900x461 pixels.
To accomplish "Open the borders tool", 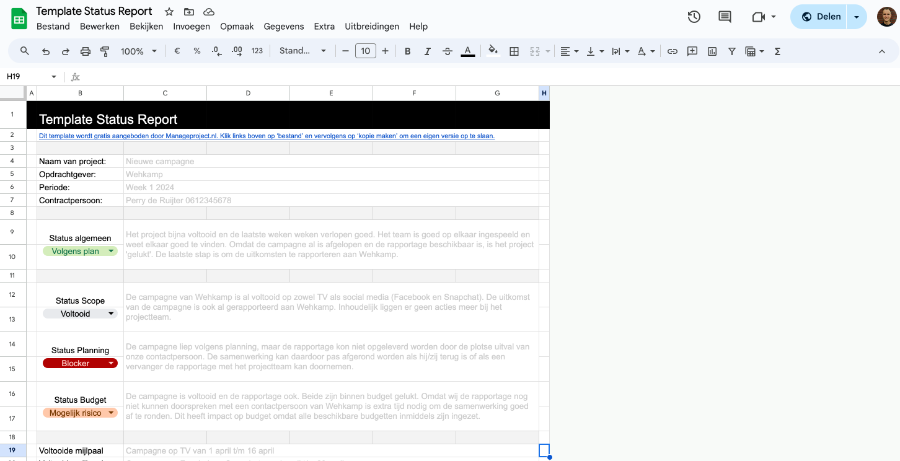I will (514, 51).
